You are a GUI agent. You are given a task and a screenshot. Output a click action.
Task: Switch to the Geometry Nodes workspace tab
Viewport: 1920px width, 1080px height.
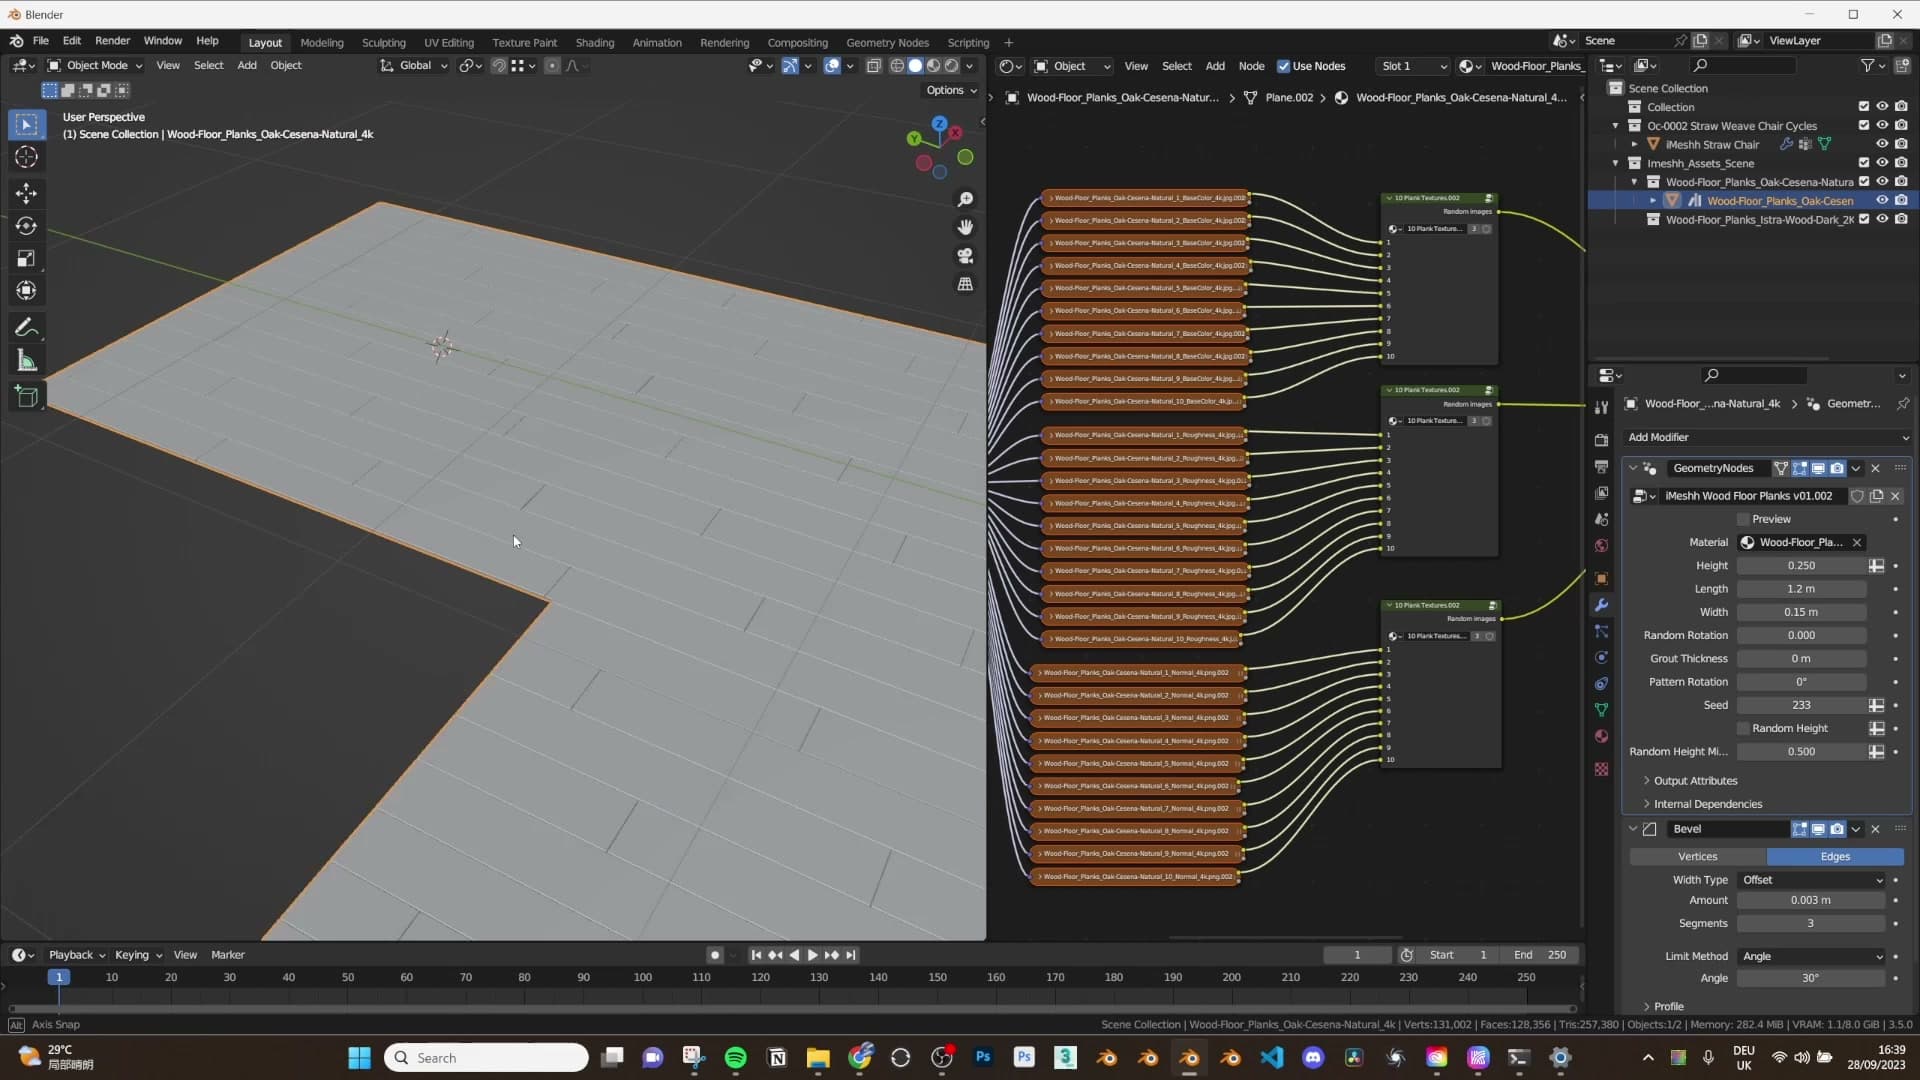[887, 43]
